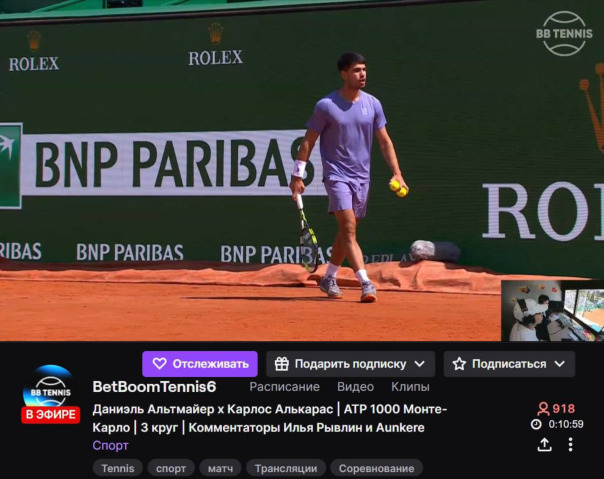
Task: Click the 918 viewer count
Action: pyautogui.click(x=564, y=408)
